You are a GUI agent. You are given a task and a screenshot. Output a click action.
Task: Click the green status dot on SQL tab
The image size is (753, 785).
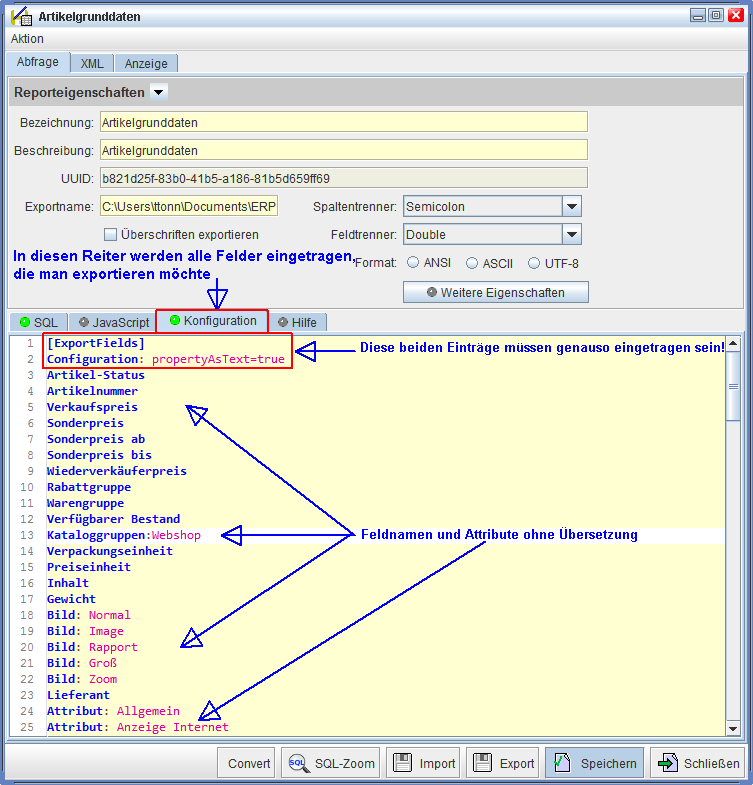coord(25,322)
